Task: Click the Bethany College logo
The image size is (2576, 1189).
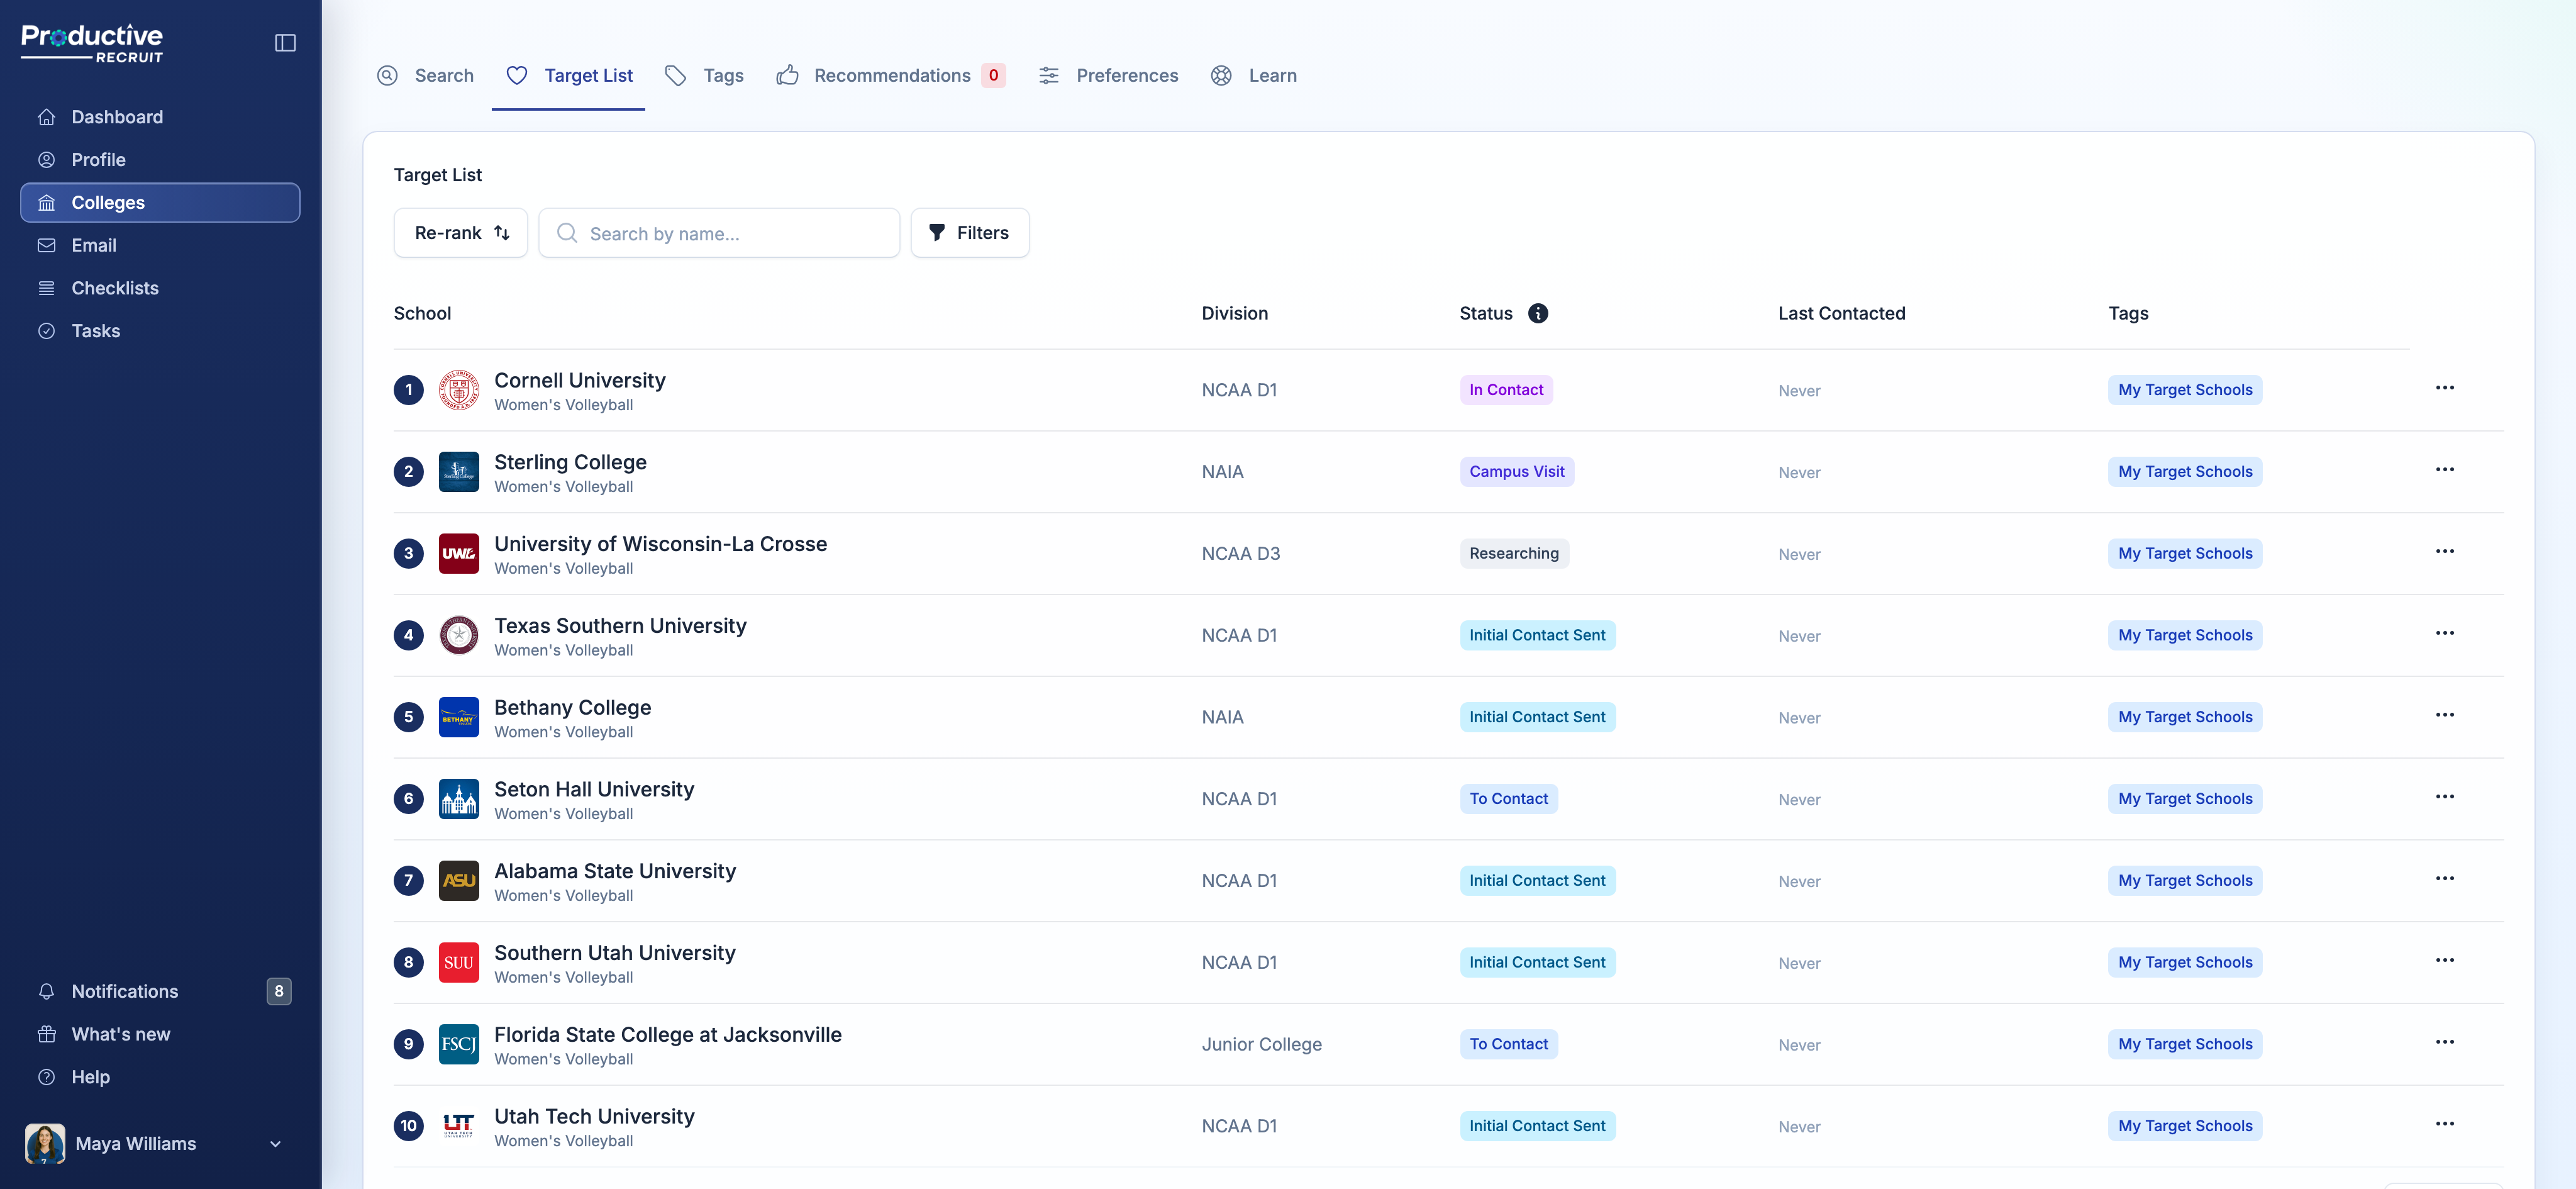Action: tap(459, 717)
